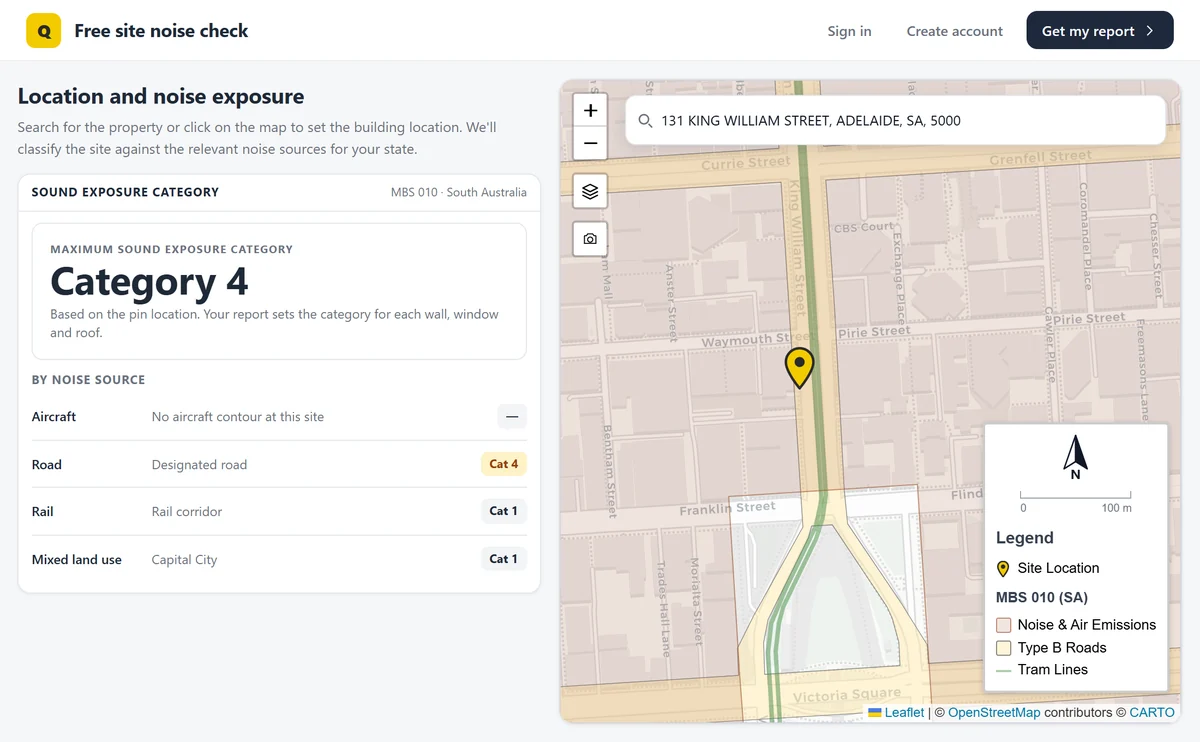Click the Noise & Air Emissions legend swatch
Image resolution: width=1200 pixels, height=742 pixels.
click(1003, 625)
